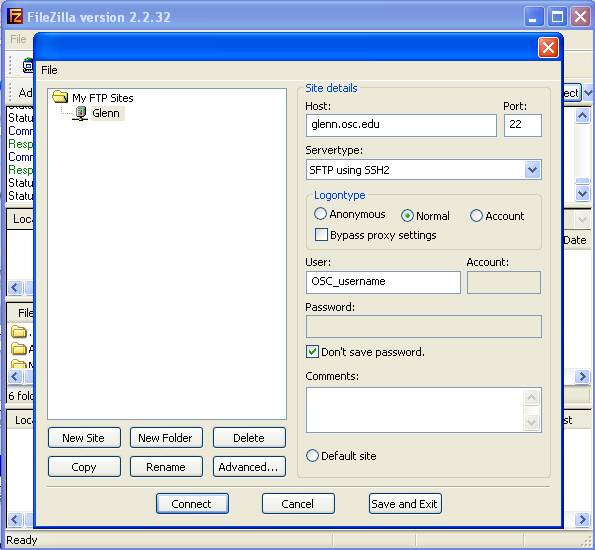
Task: Select the Default site option
Action: point(312,455)
